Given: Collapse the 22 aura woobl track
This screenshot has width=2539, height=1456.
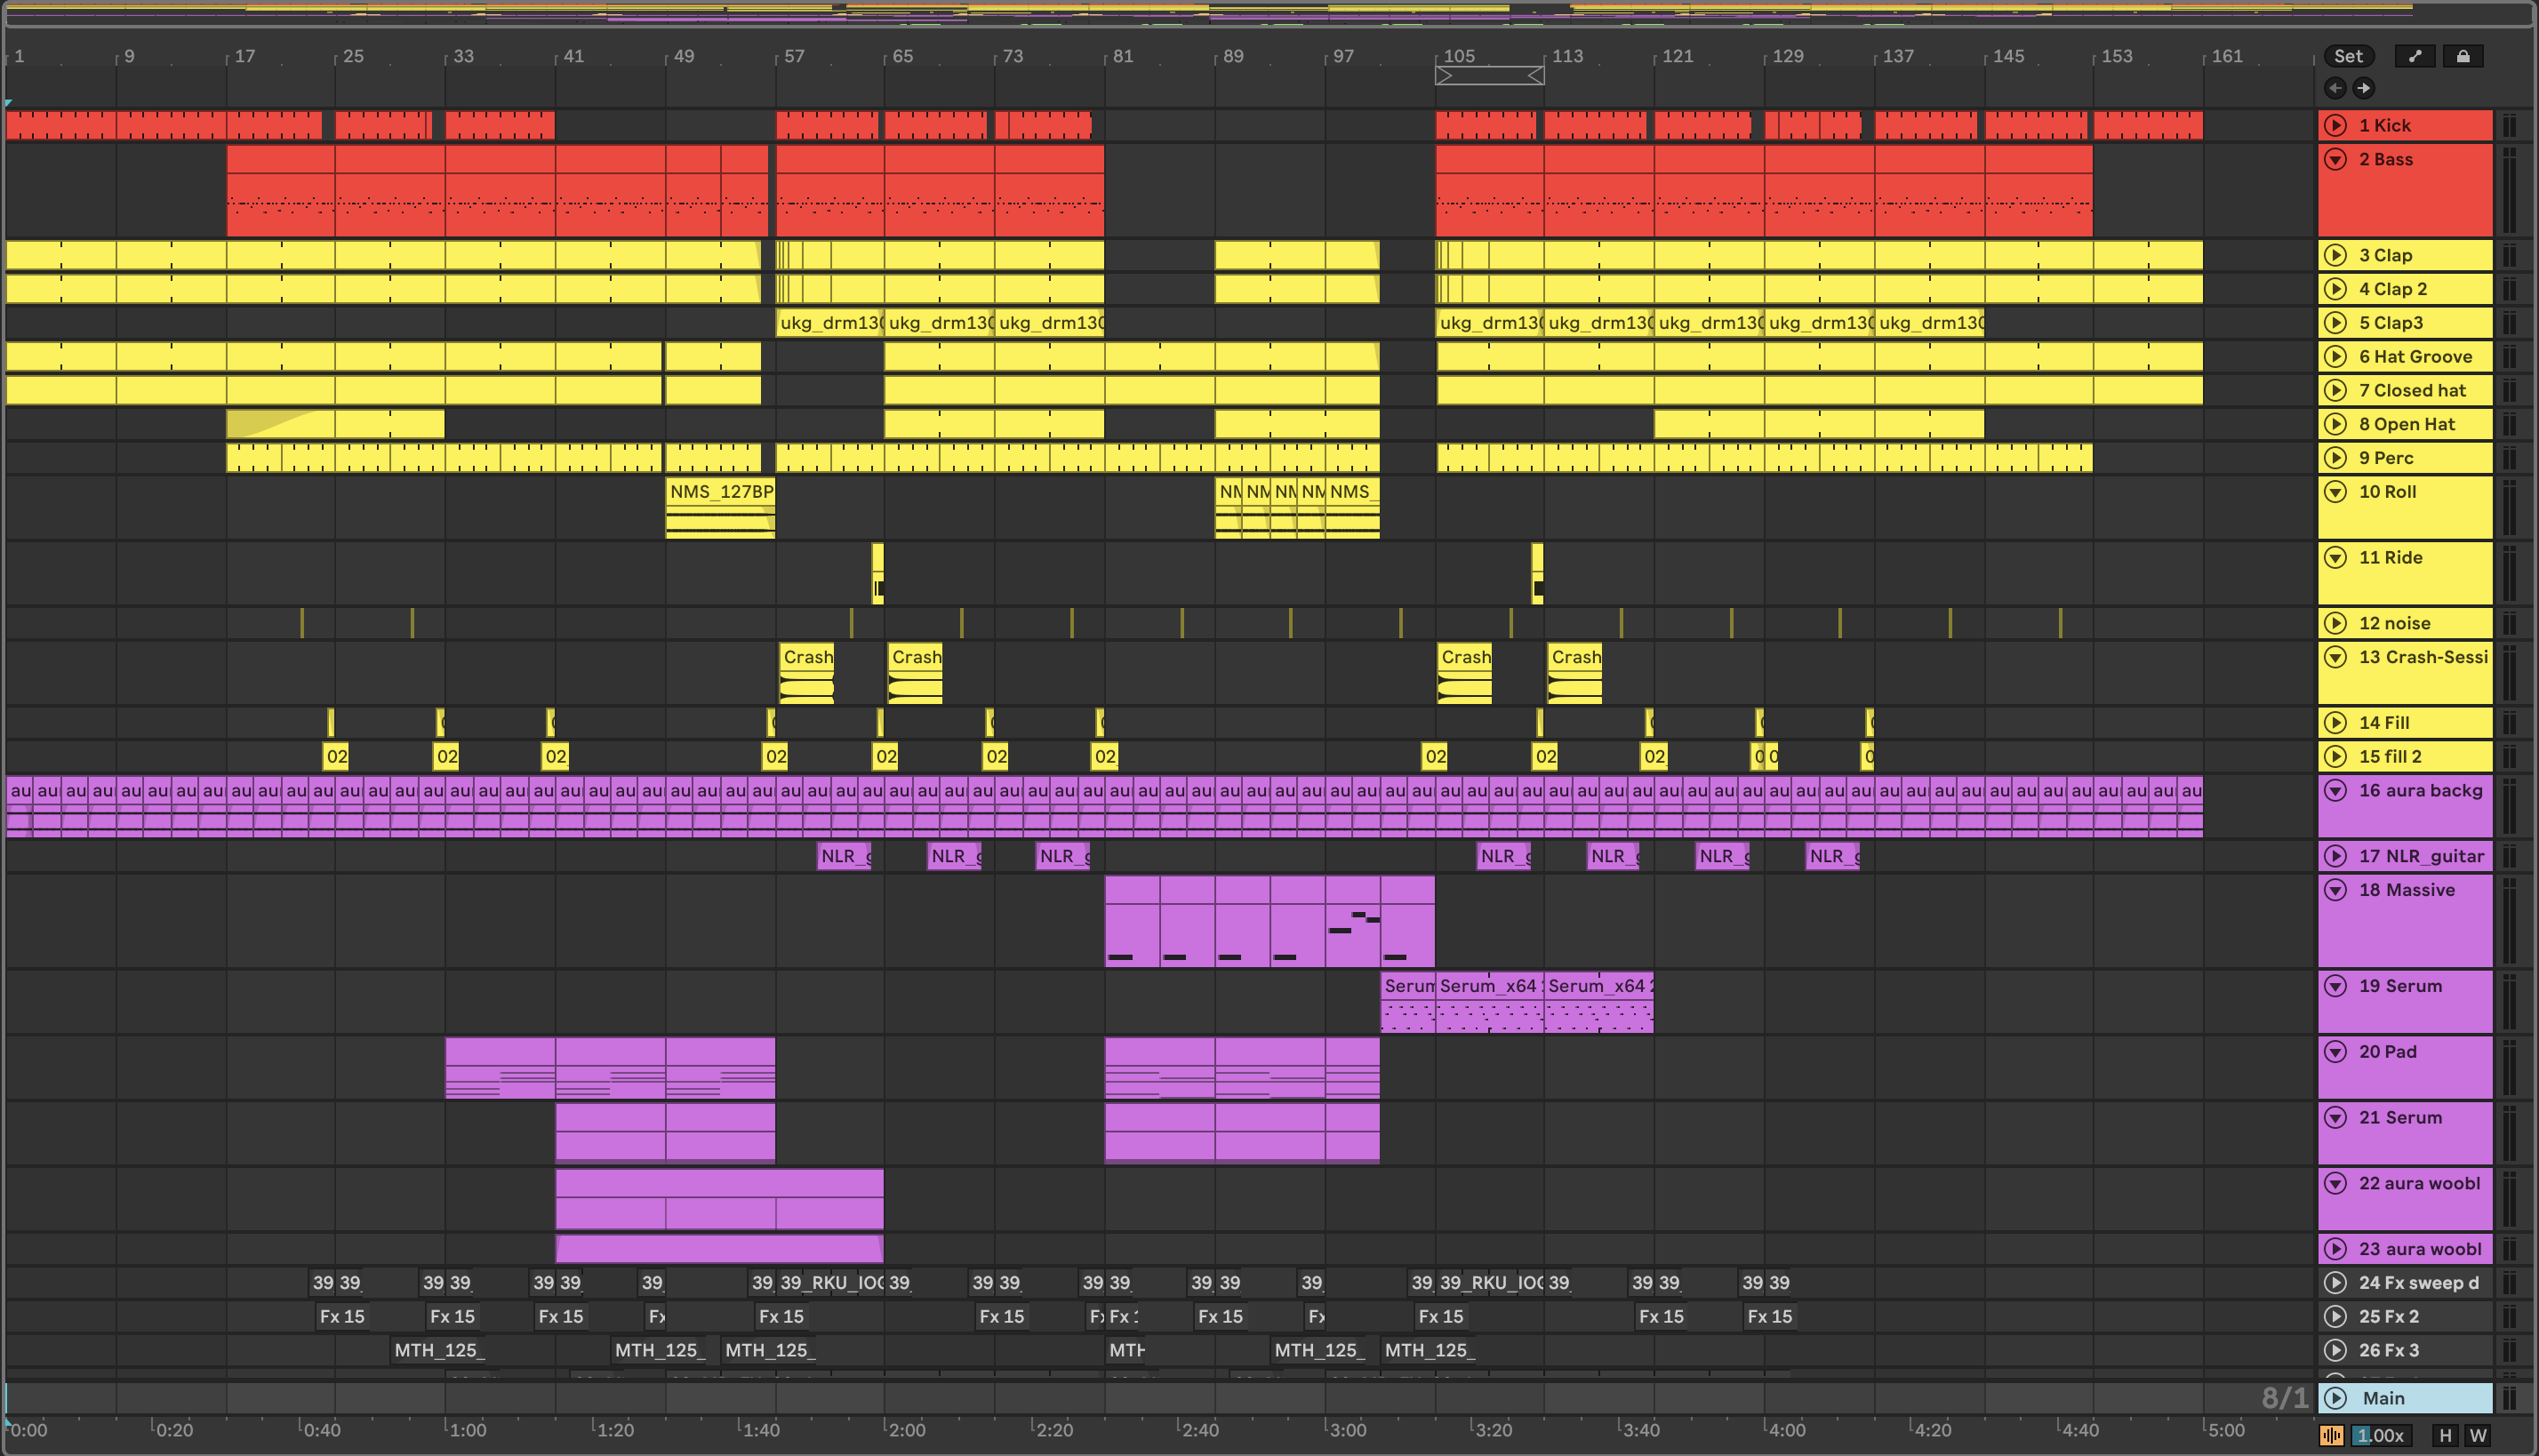Looking at the screenshot, I should [x=2336, y=1183].
